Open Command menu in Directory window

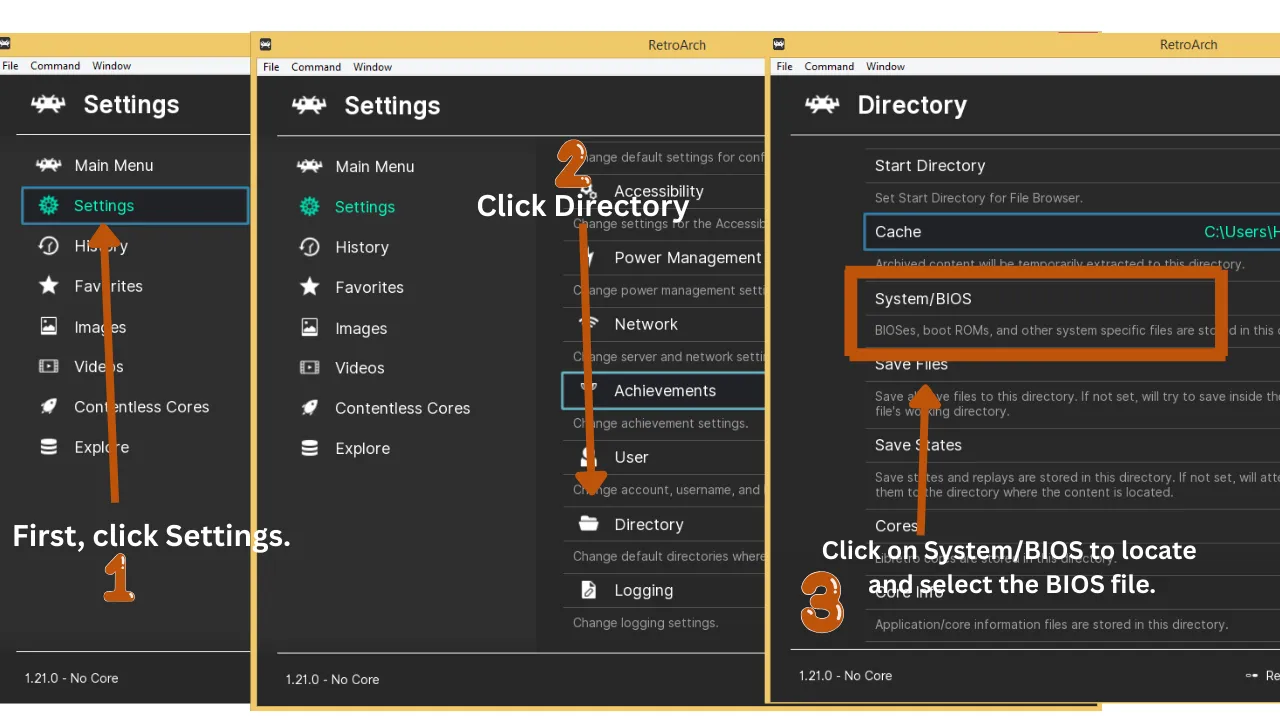tap(829, 66)
